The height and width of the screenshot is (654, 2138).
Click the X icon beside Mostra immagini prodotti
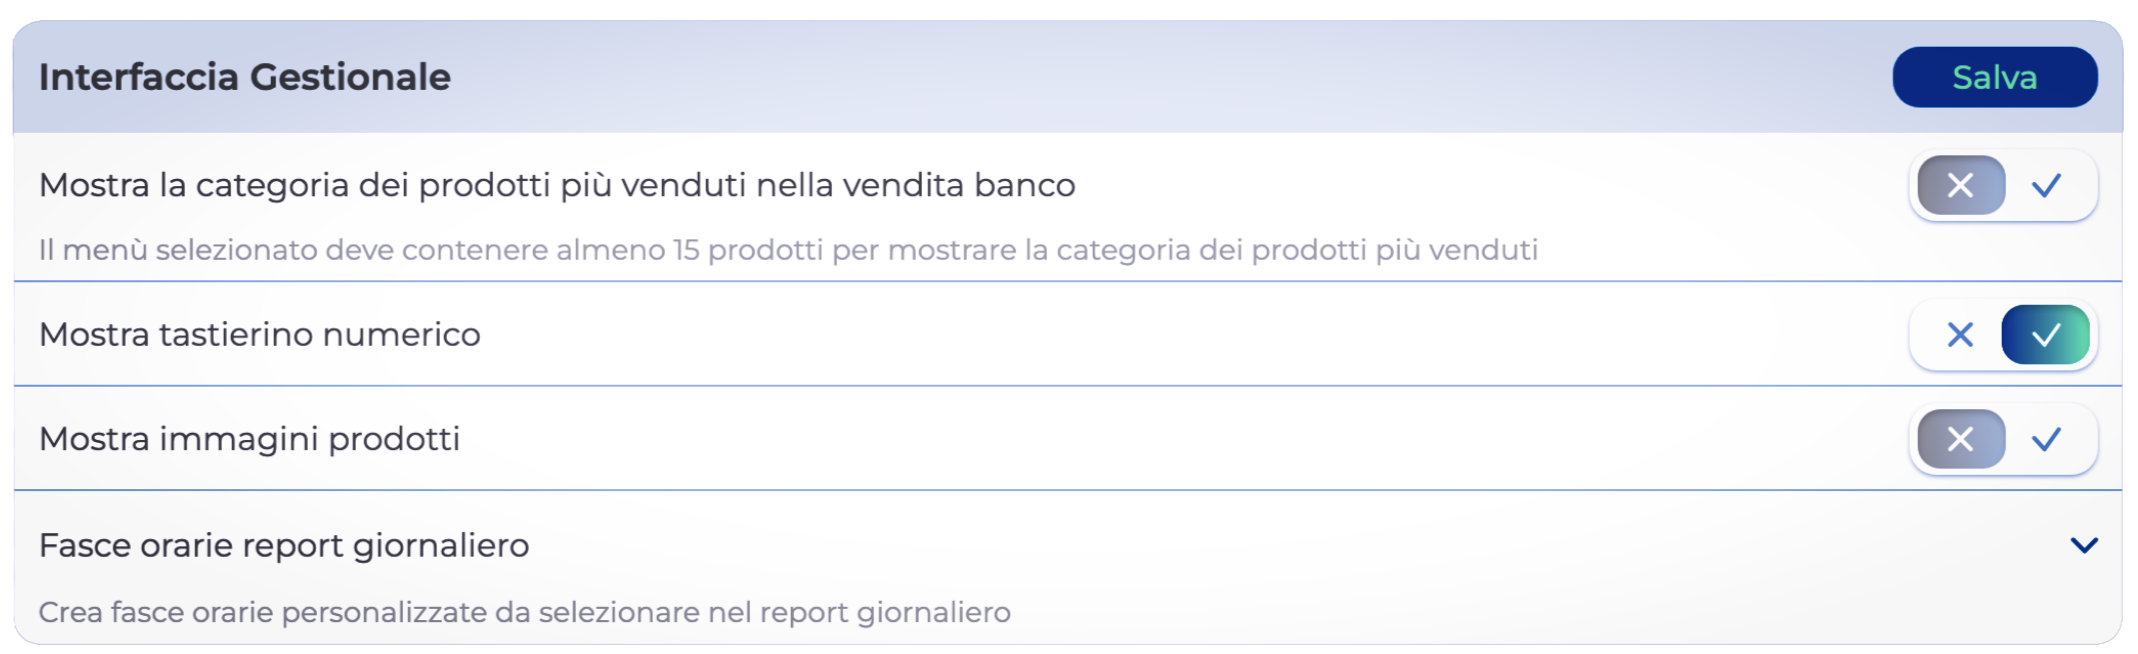(x=1960, y=439)
